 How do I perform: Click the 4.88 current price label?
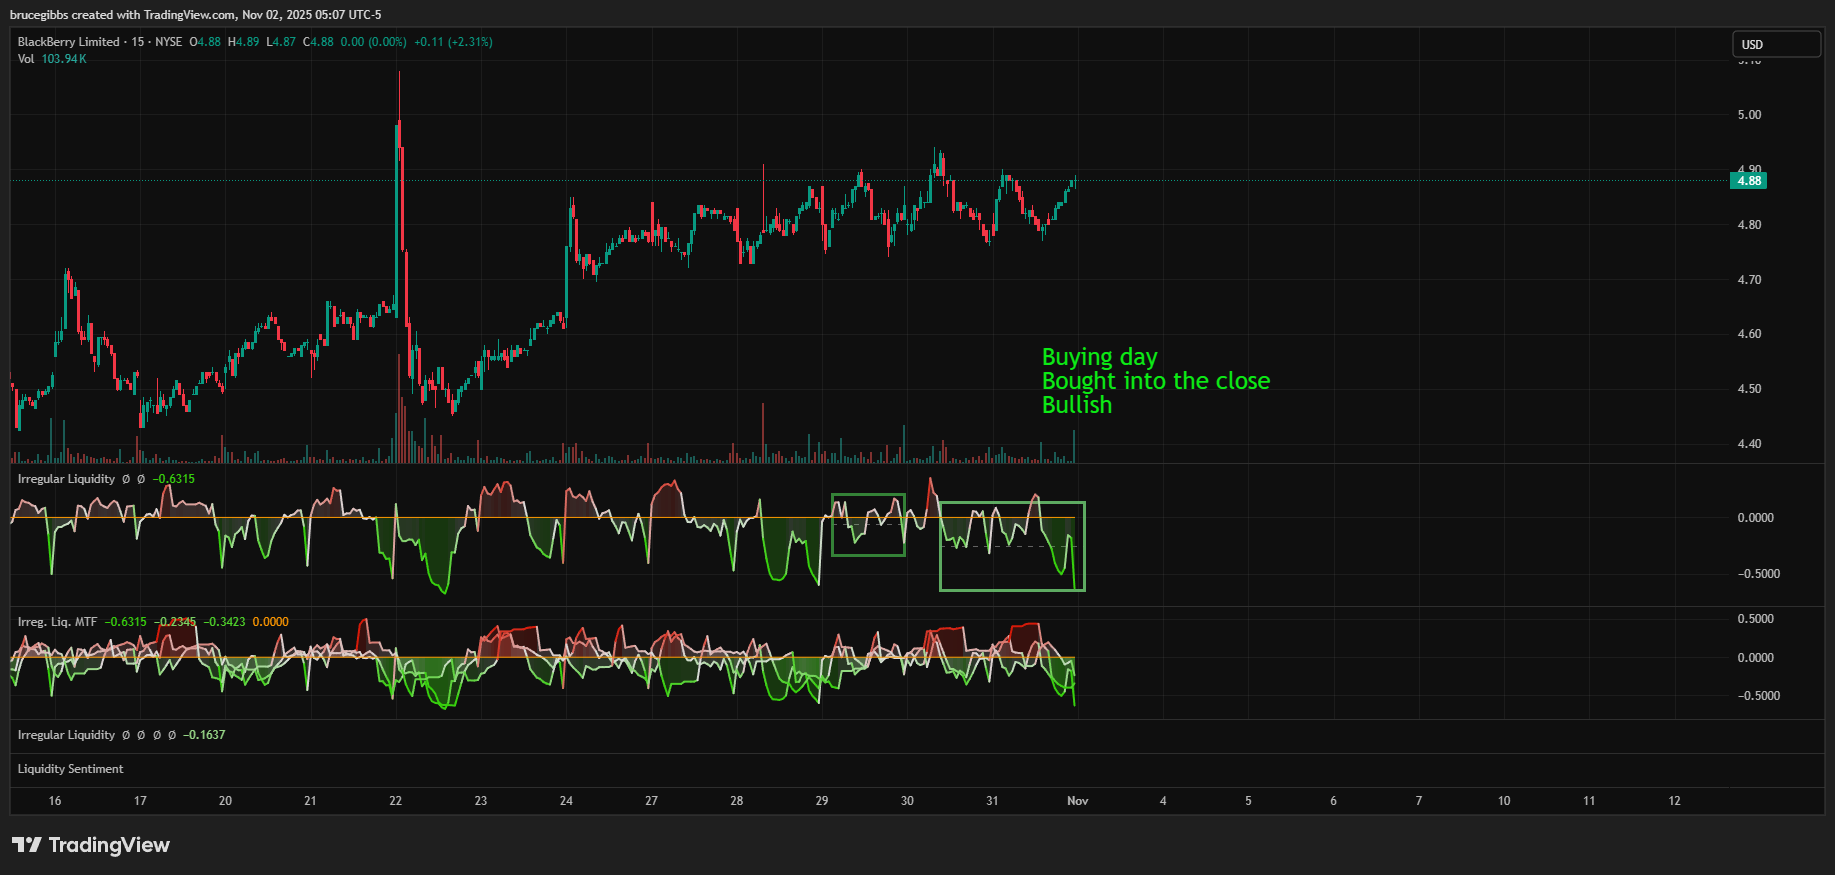pos(1748,181)
